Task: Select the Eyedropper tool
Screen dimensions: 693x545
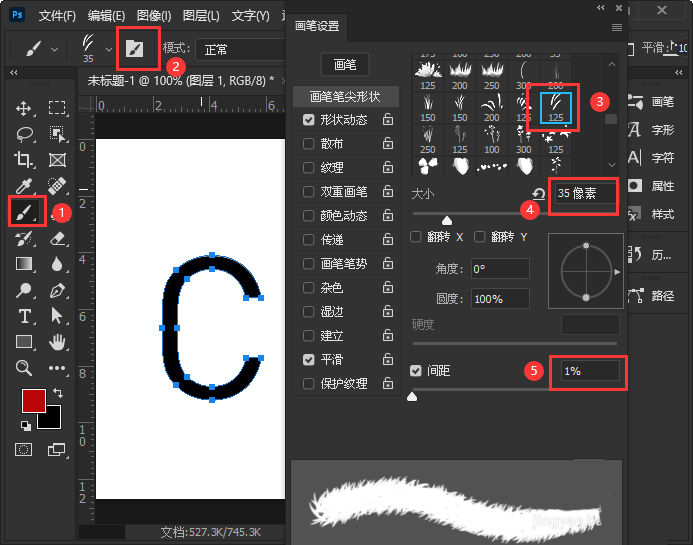Action: pos(23,186)
